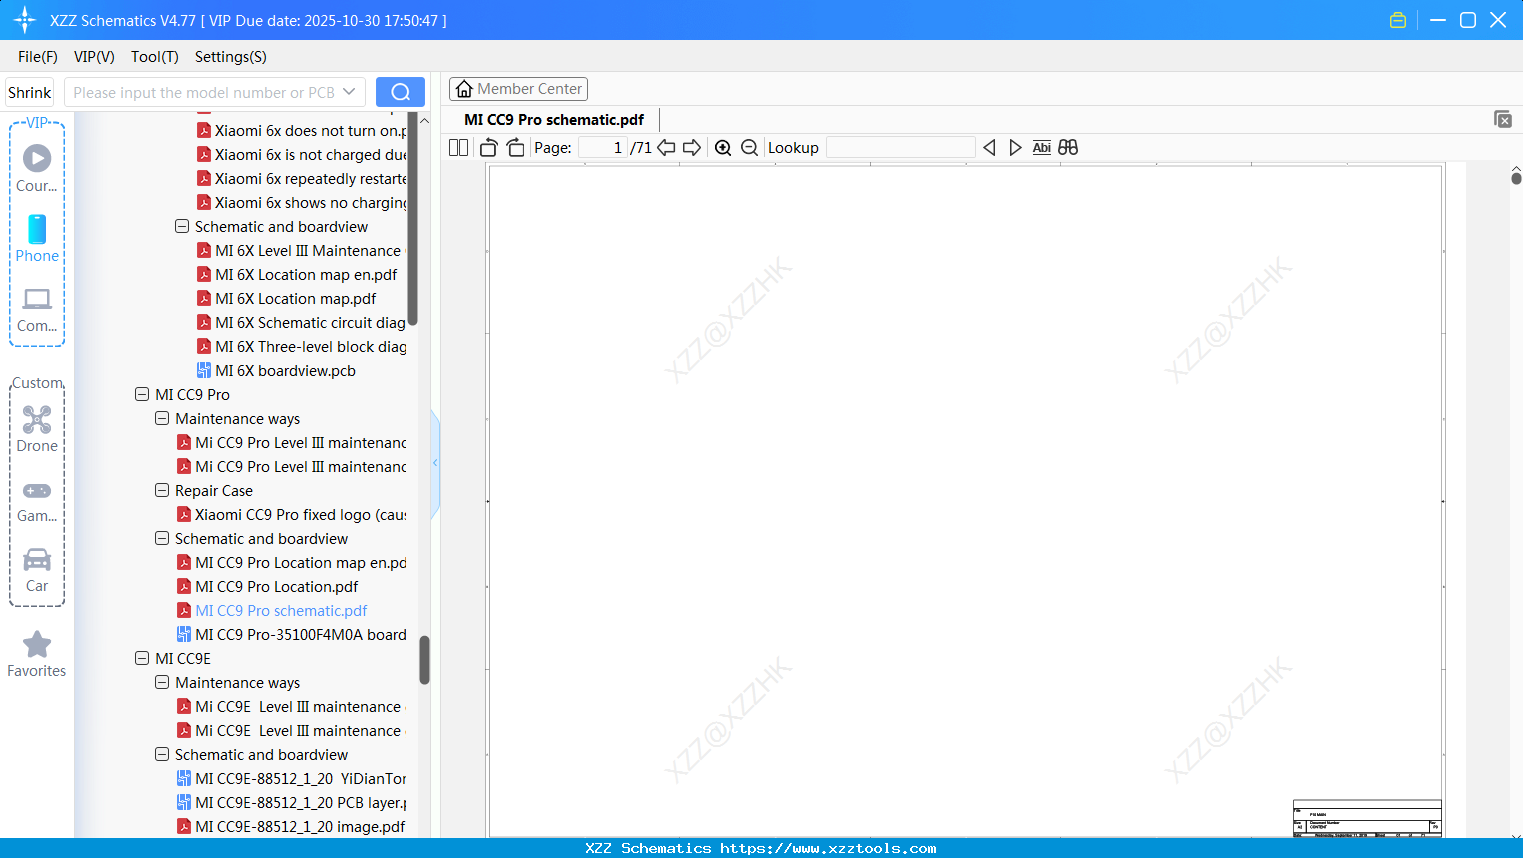
Task: Focus the page number field
Action: point(603,148)
